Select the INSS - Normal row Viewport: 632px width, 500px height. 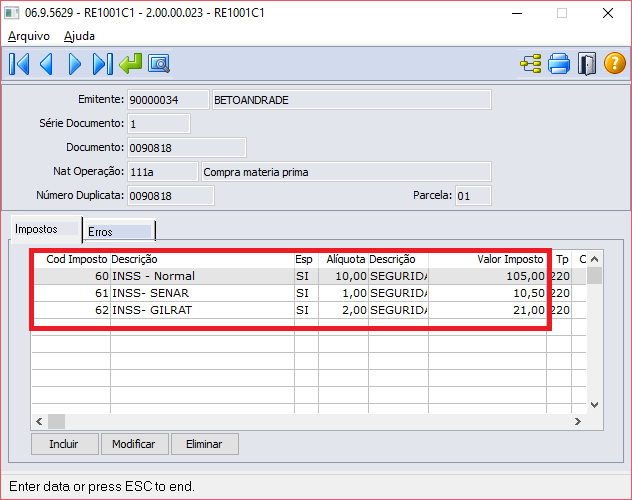point(309,276)
